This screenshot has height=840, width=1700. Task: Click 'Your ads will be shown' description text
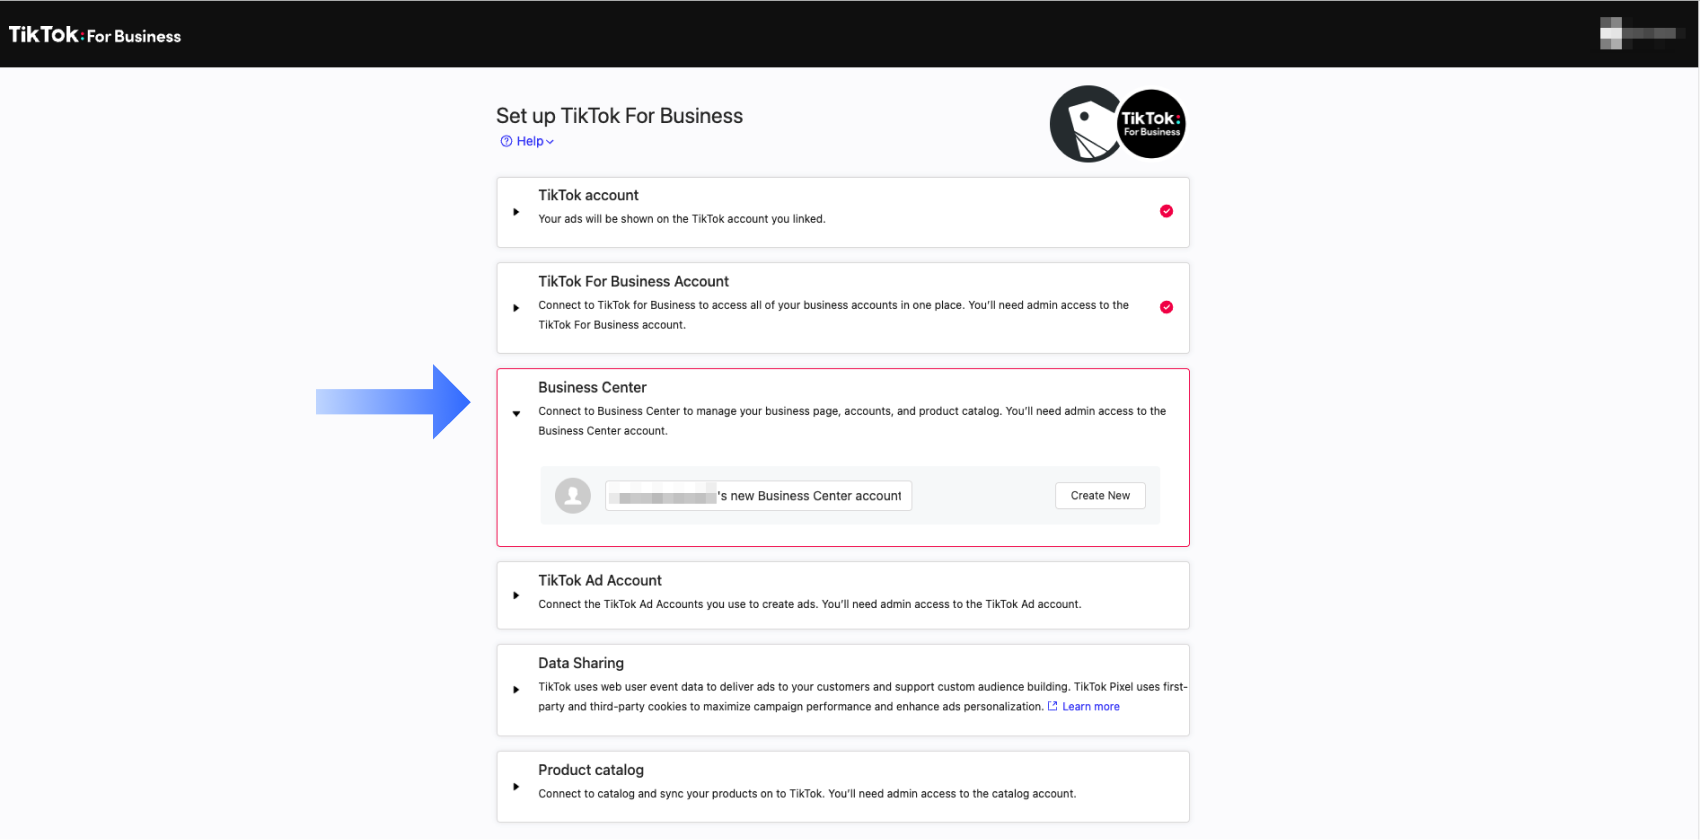pyautogui.click(x=682, y=219)
